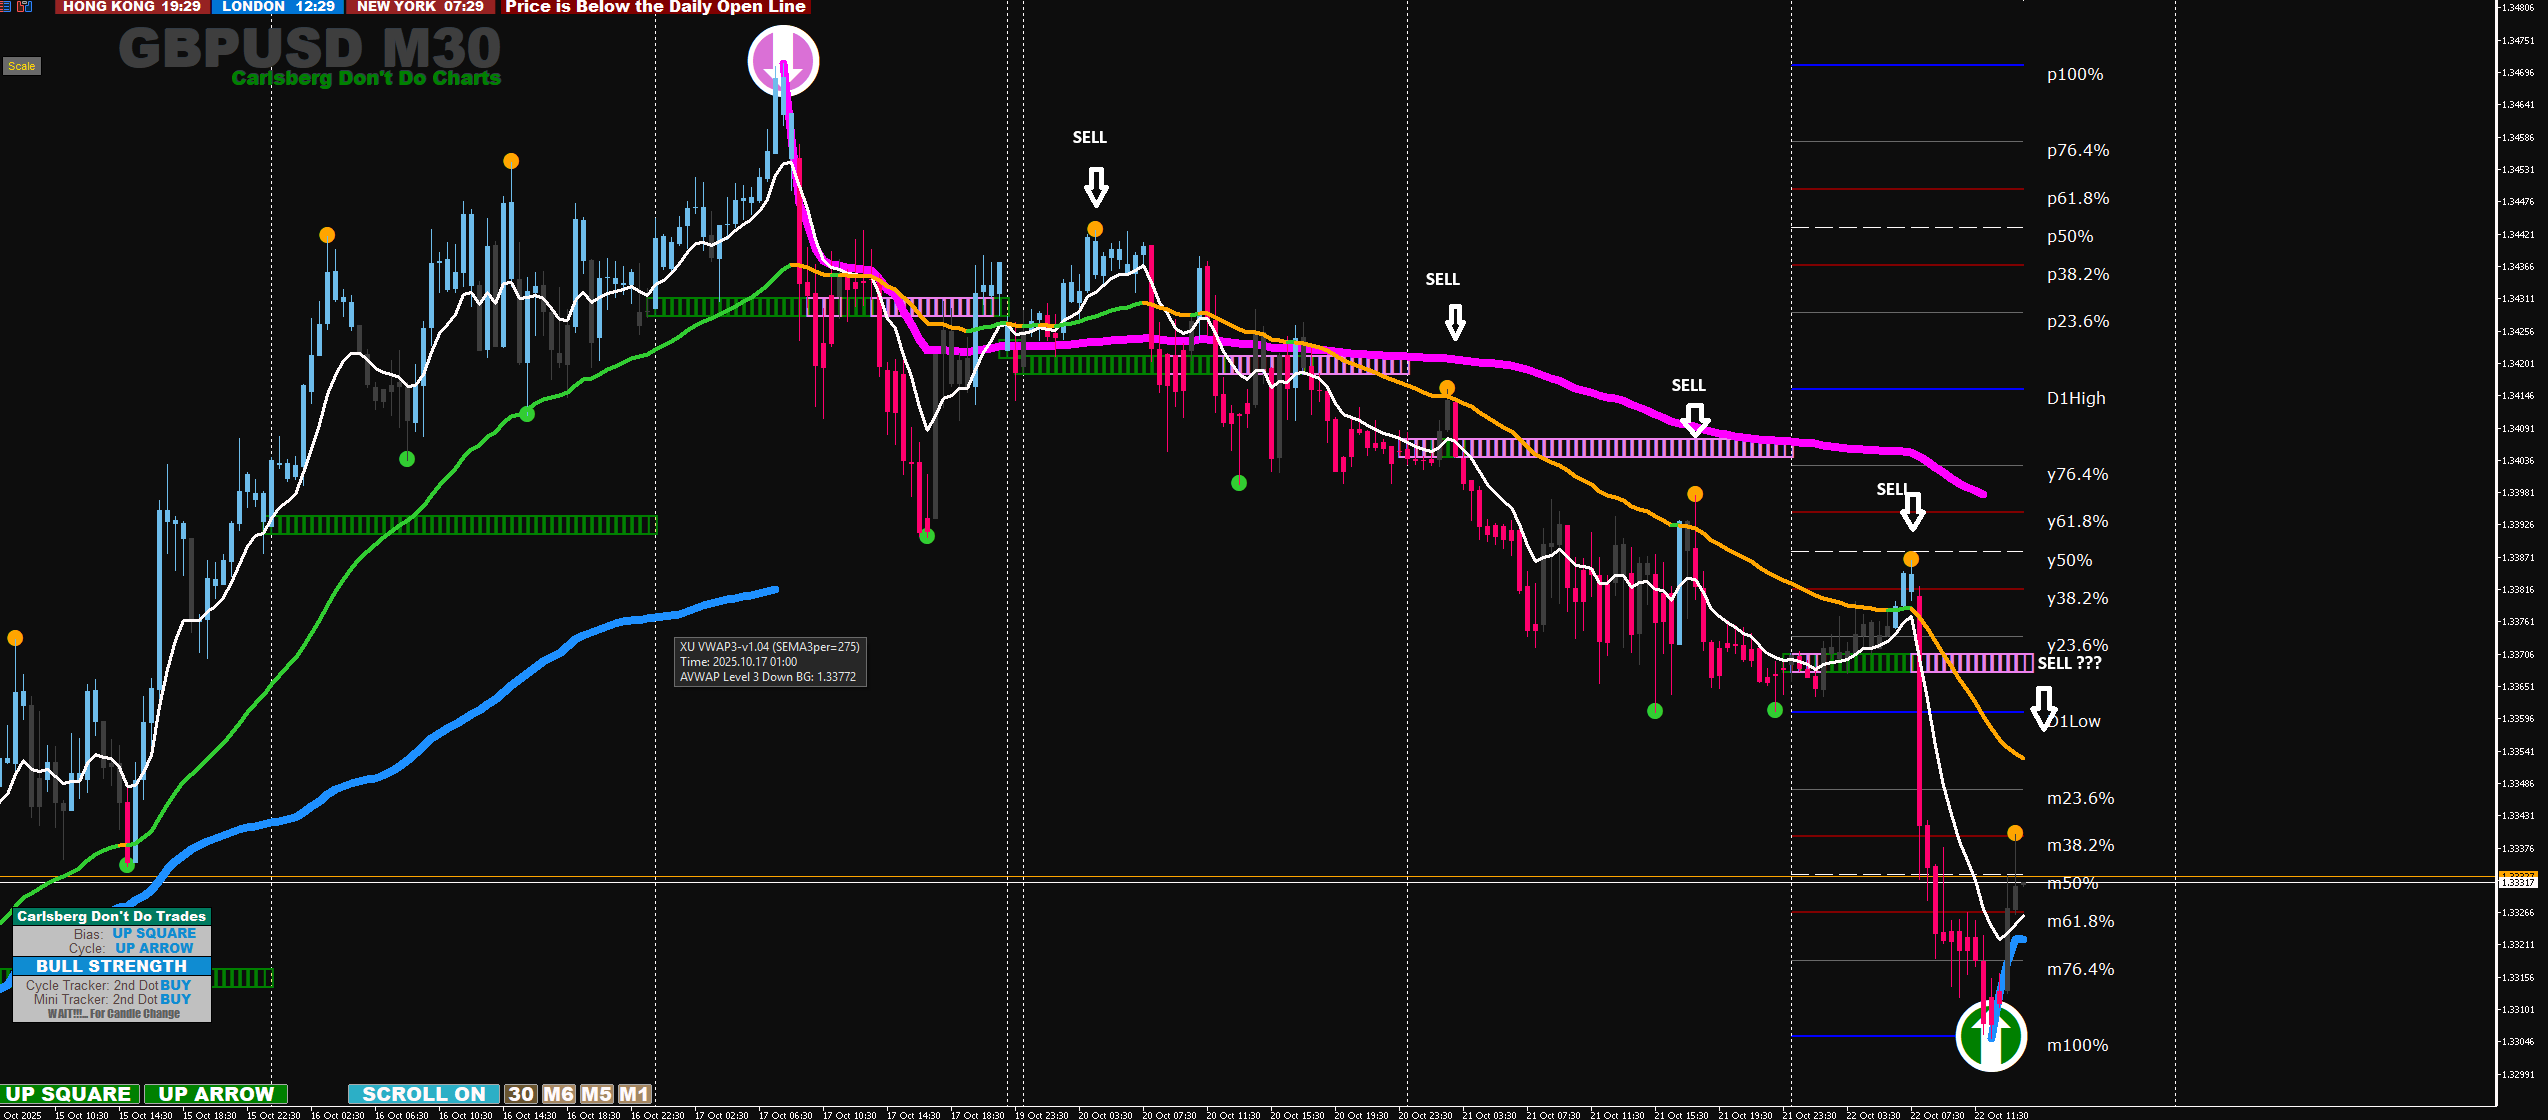Click the red-blue panel icon at top-left
Screen dimensions: 2548x1120
coord(24,6)
